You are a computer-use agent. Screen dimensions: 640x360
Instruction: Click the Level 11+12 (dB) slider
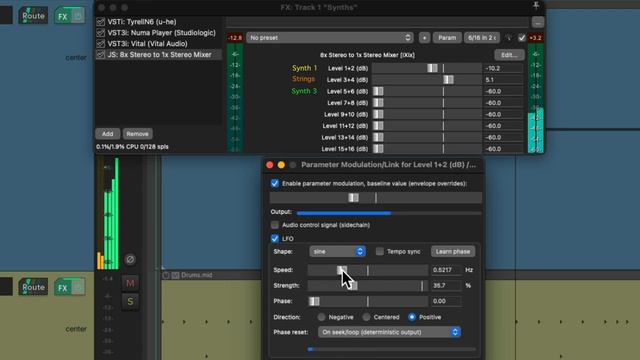point(427,126)
